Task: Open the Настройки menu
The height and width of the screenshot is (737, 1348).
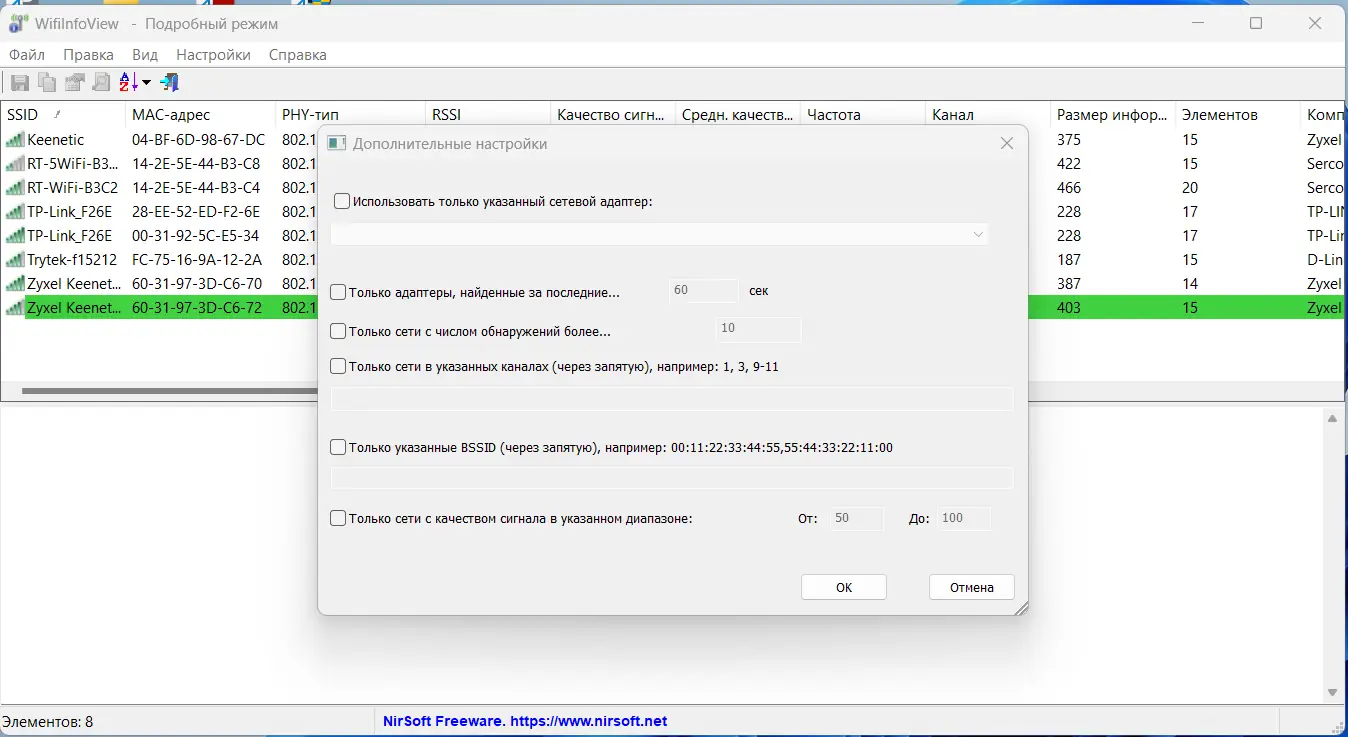Action: point(213,55)
